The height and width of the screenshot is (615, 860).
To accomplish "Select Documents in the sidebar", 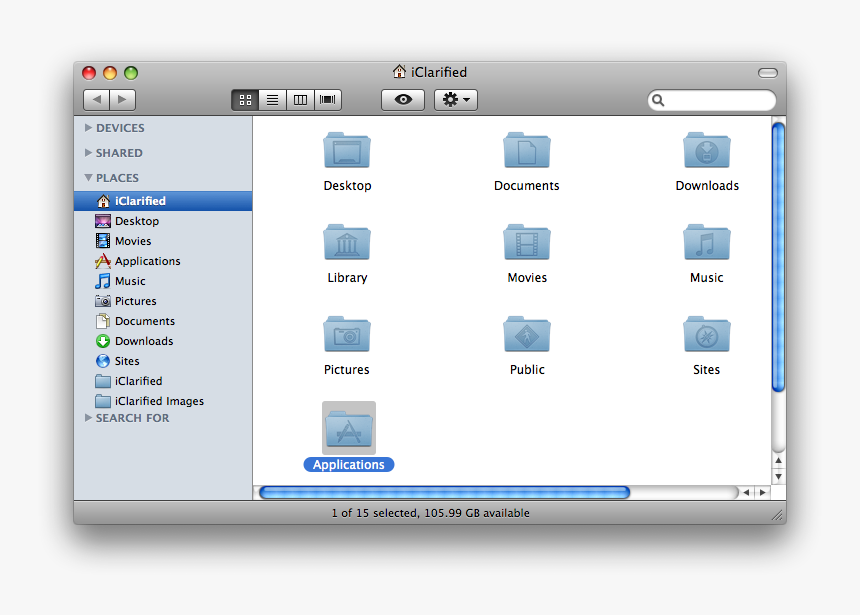I will coord(163,321).
